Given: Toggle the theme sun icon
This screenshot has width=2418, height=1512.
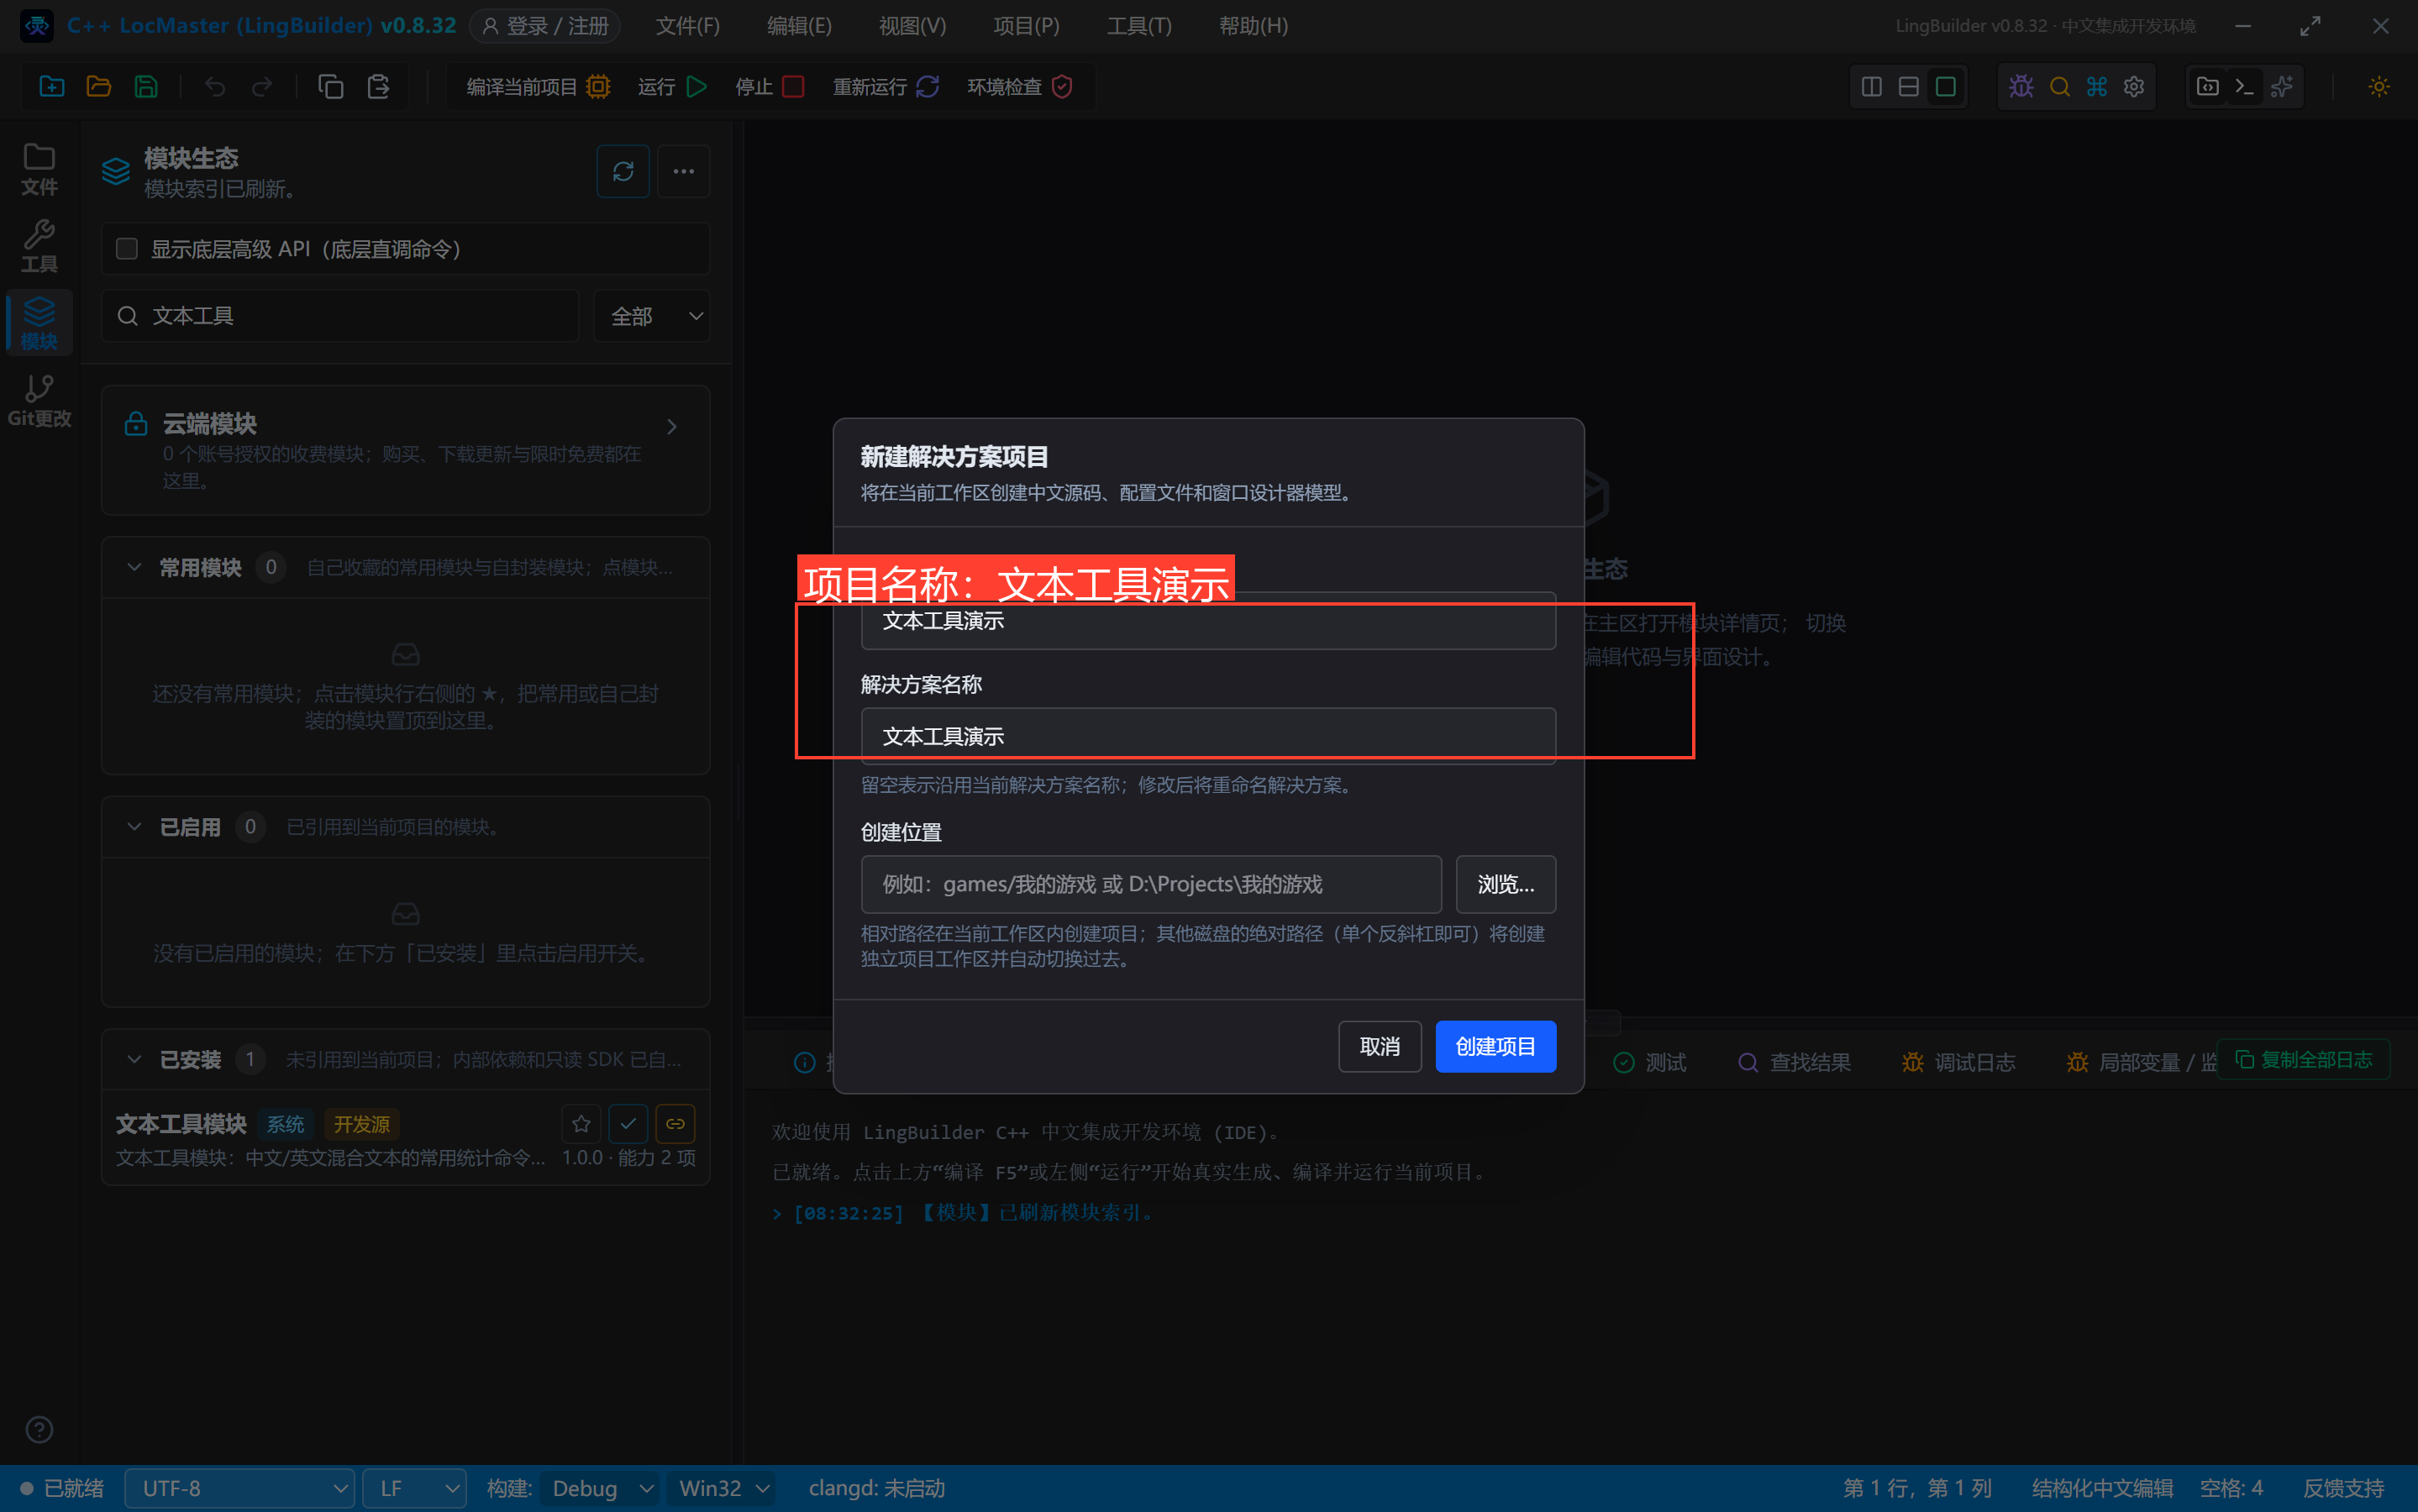Looking at the screenshot, I should pyautogui.click(x=2379, y=87).
